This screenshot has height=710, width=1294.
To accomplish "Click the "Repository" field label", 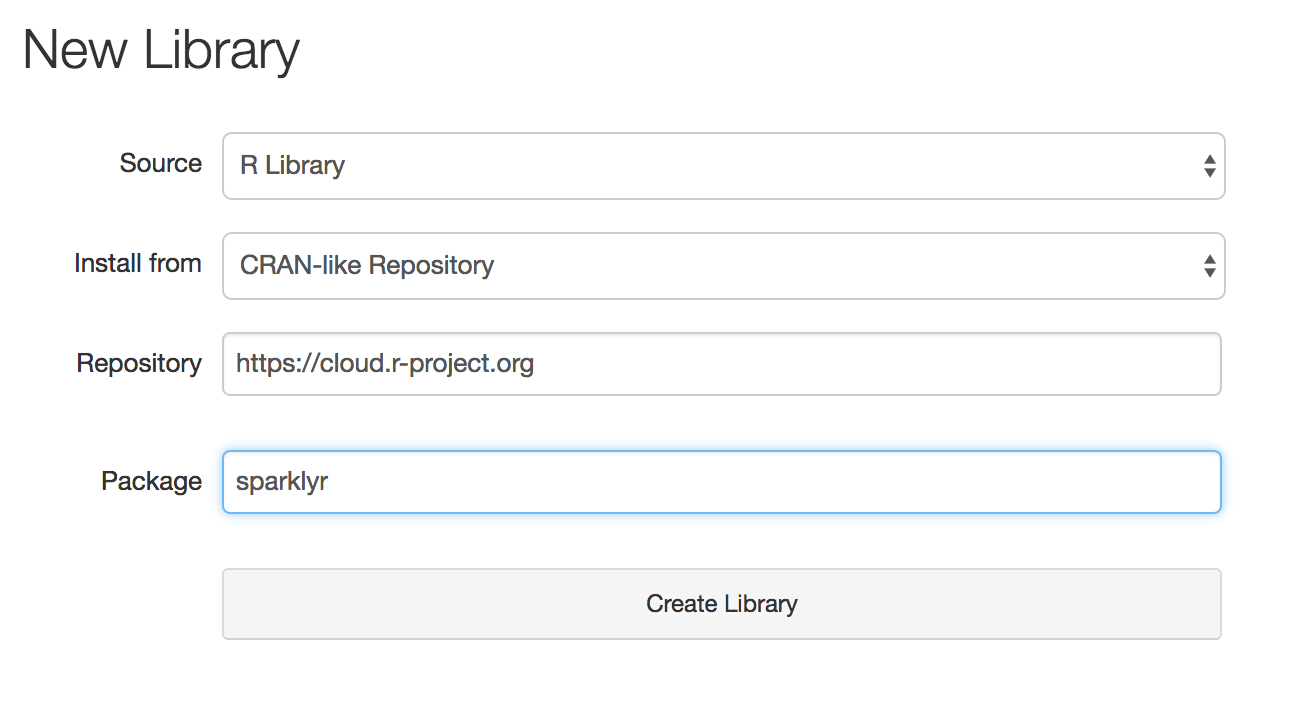I will 139,364.
